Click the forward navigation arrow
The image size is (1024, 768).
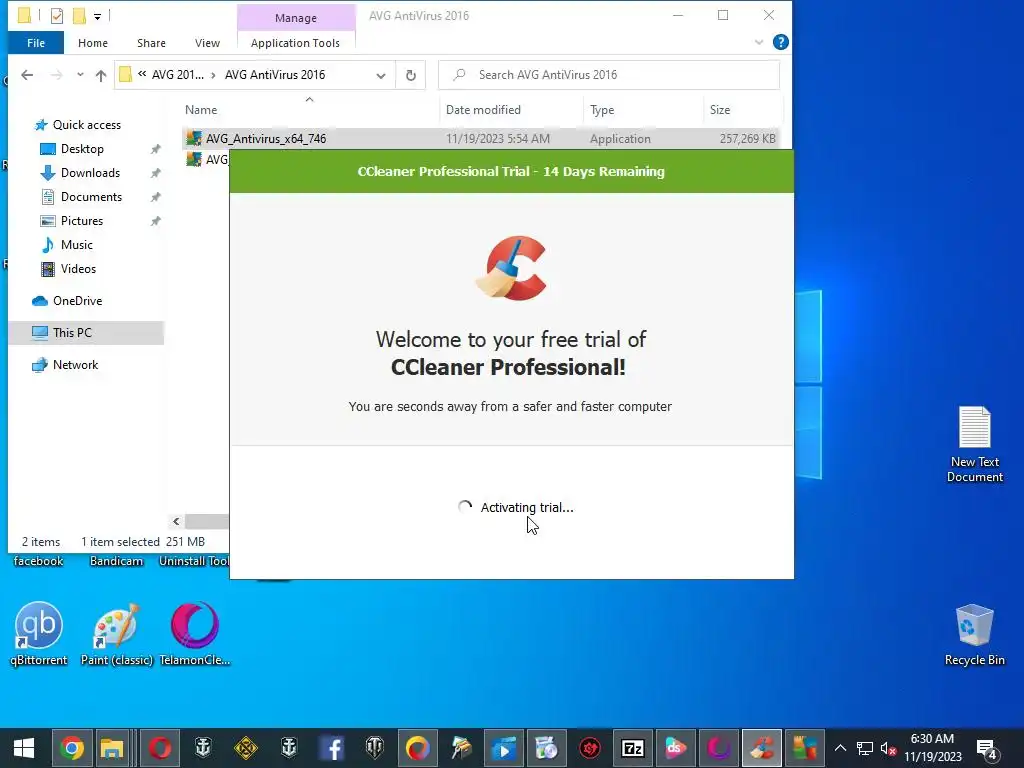coord(57,75)
